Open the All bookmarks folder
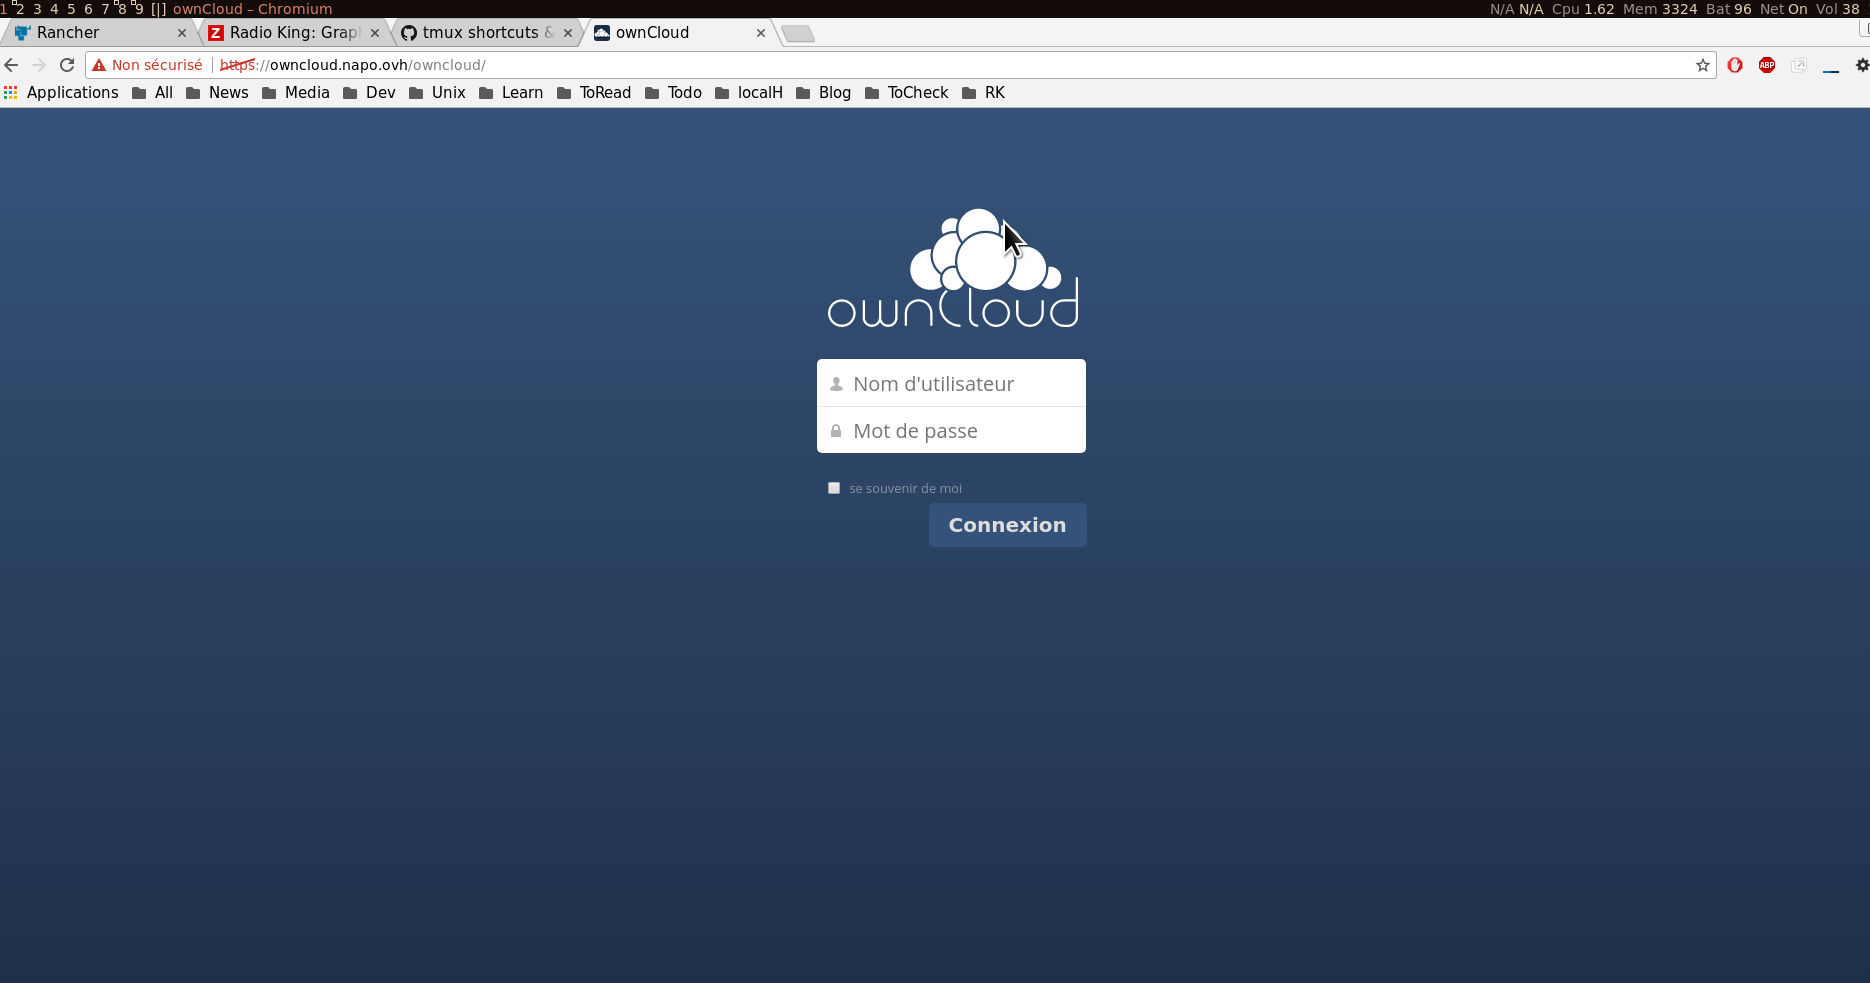The width and height of the screenshot is (1870, 983). pyautogui.click(x=153, y=93)
